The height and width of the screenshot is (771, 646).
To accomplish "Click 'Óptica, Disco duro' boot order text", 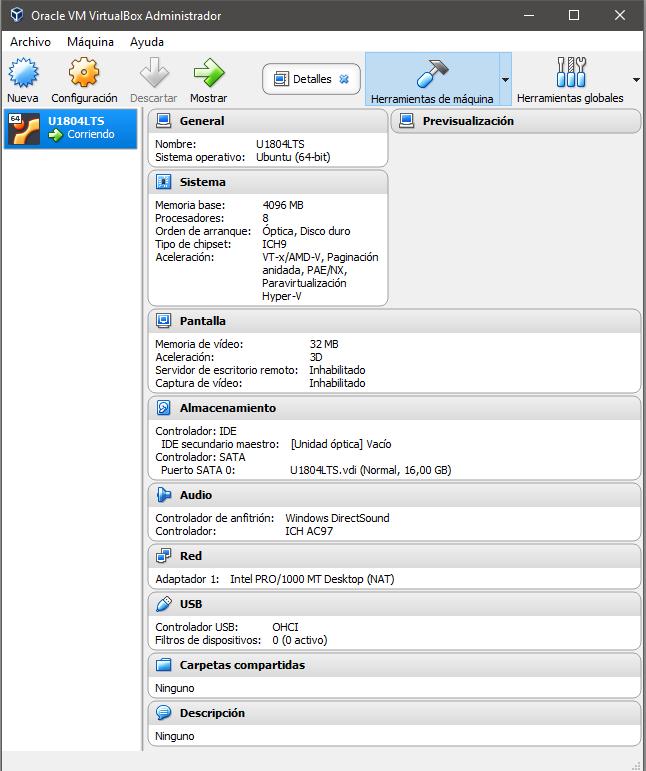I will [x=306, y=231].
